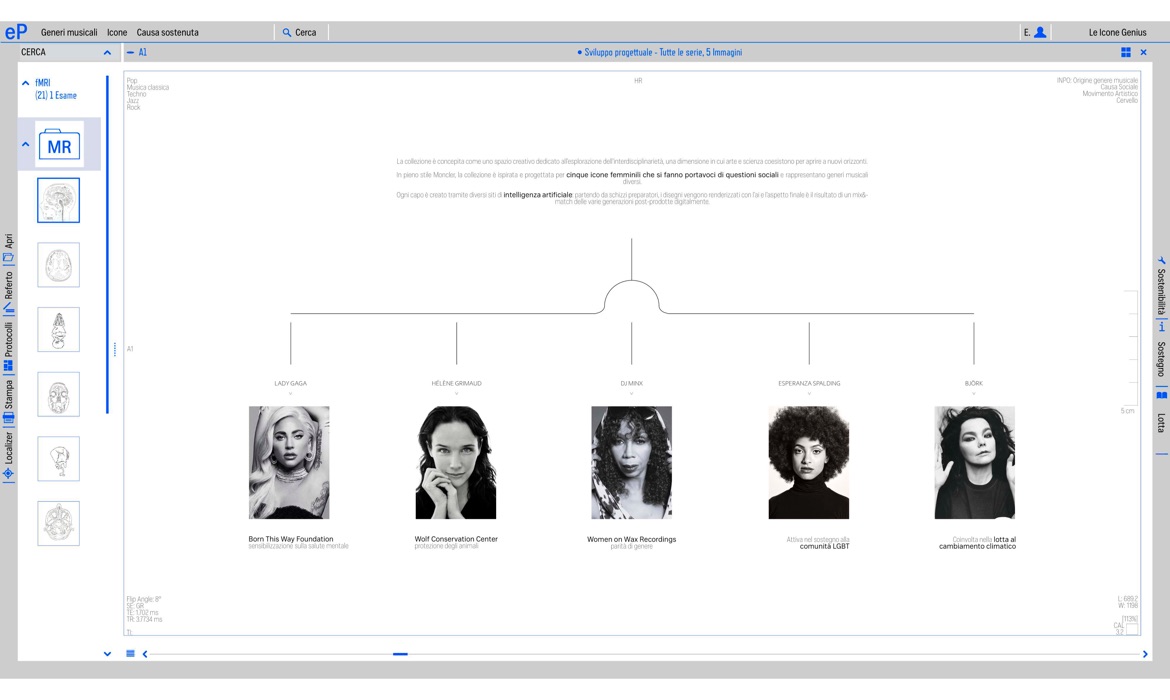Click the eP logo icon
This screenshot has width=1170, height=700.
coord(15,32)
